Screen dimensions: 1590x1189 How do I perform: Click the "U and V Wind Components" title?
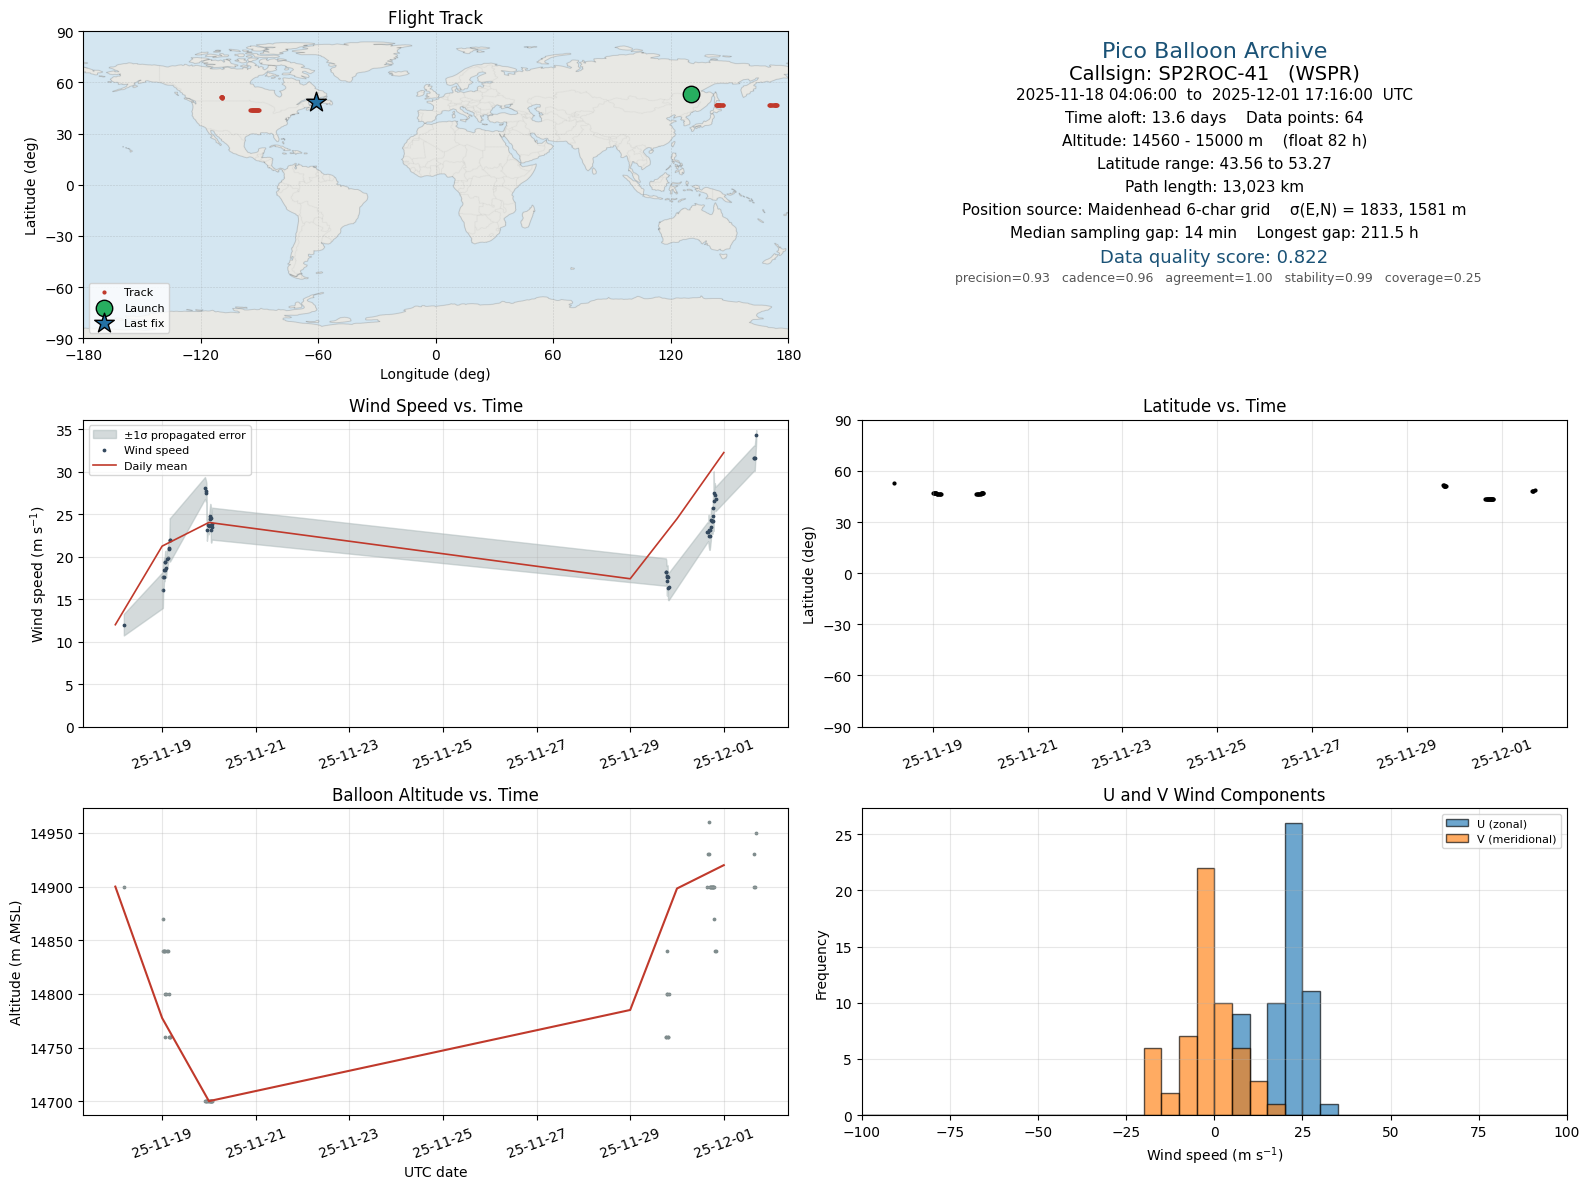1214,795
